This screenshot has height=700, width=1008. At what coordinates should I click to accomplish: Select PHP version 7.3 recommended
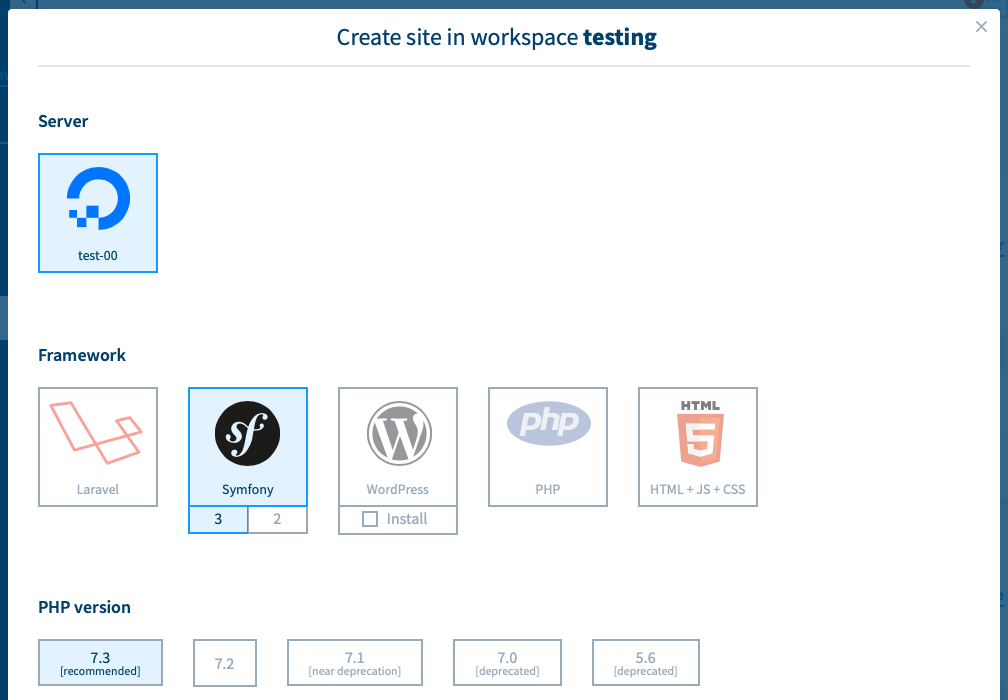point(100,663)
